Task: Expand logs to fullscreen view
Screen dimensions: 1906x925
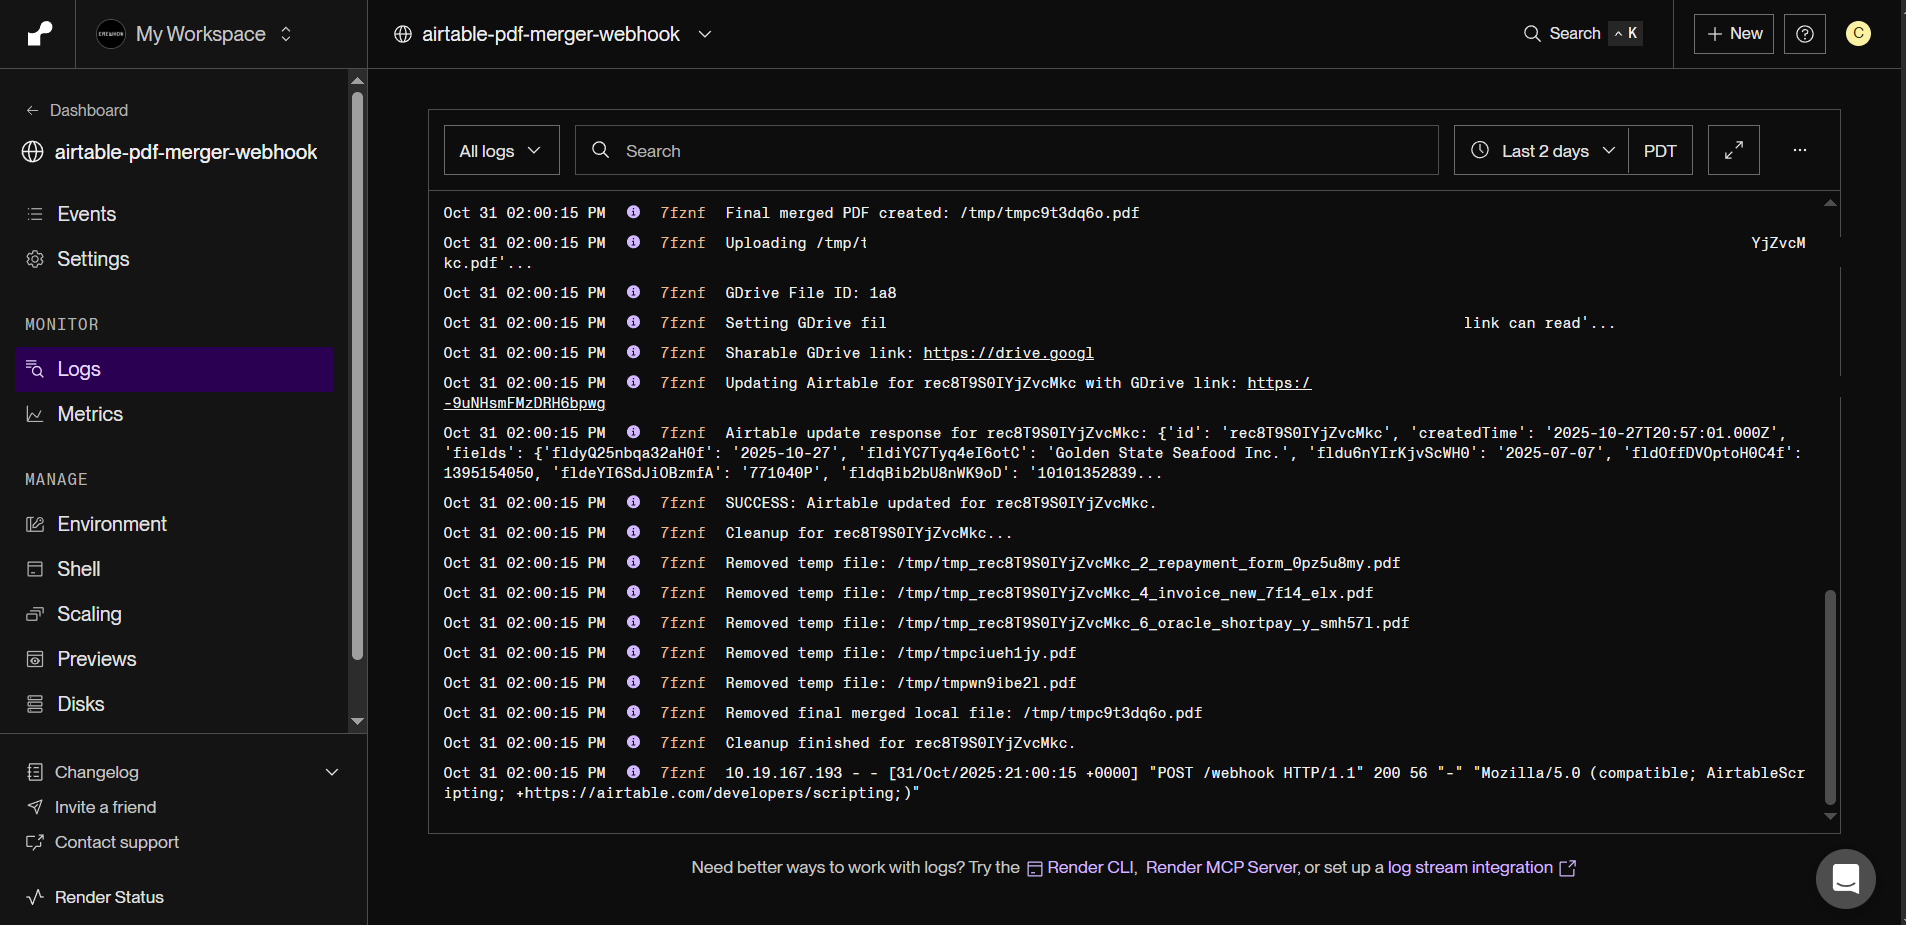Action: 1734,150
